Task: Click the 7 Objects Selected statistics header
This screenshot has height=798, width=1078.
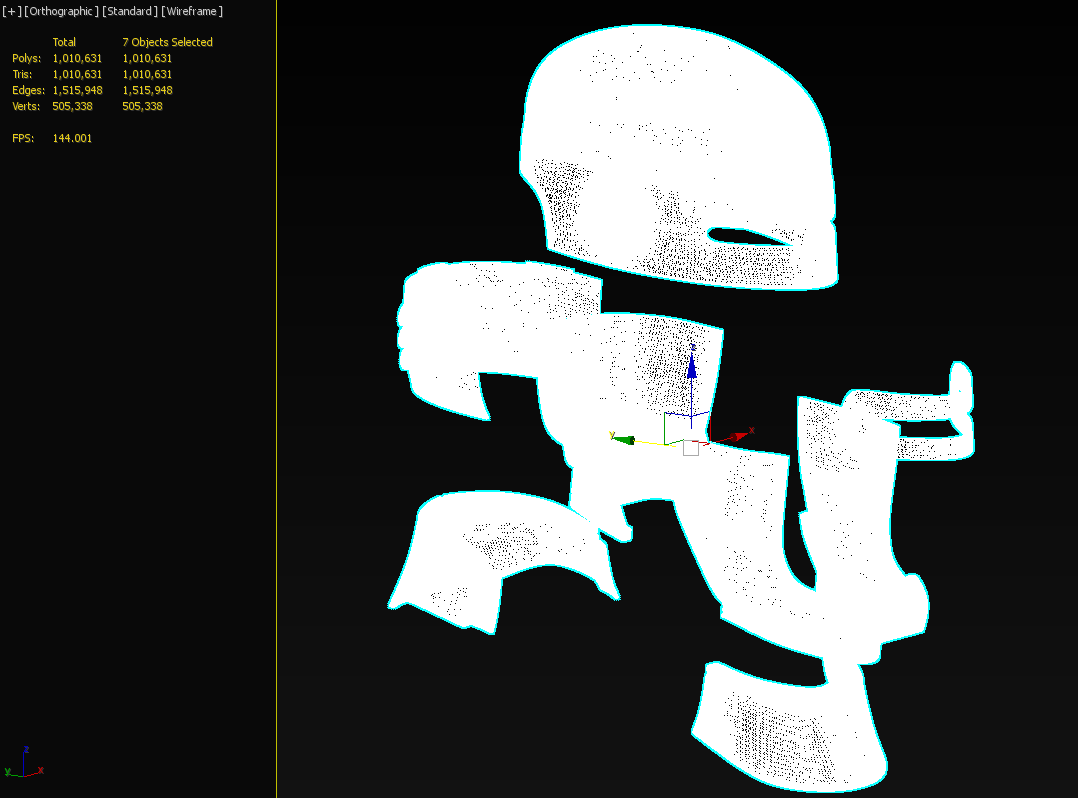Action: pos(167,42)
